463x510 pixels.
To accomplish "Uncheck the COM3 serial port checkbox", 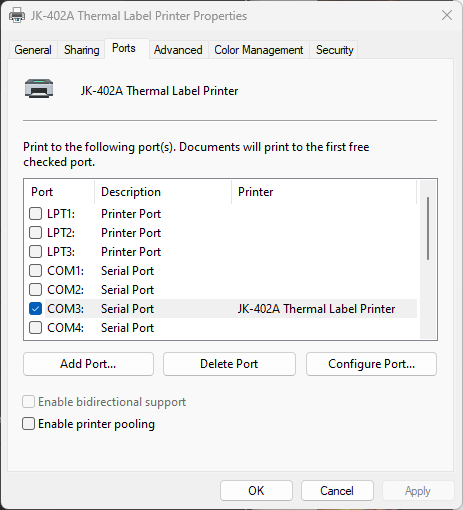I will [35, 309].
